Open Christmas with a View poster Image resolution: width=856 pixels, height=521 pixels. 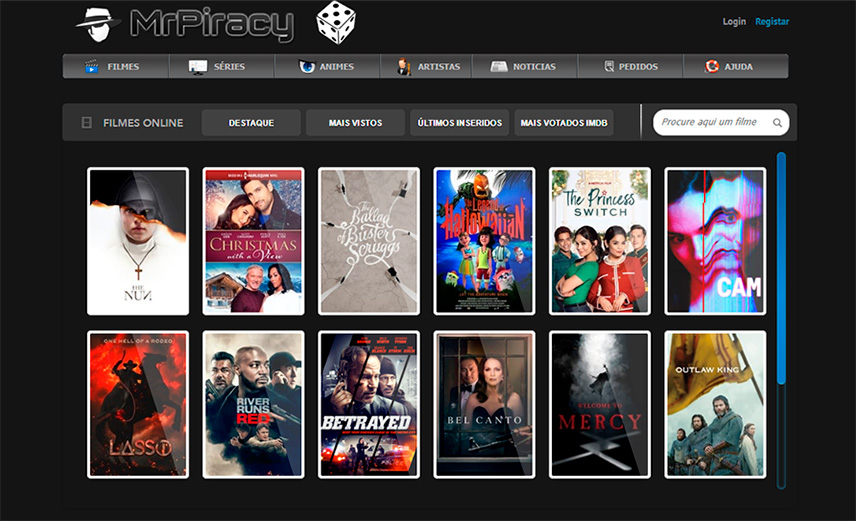pyautogui.click(x=253, y=241)
